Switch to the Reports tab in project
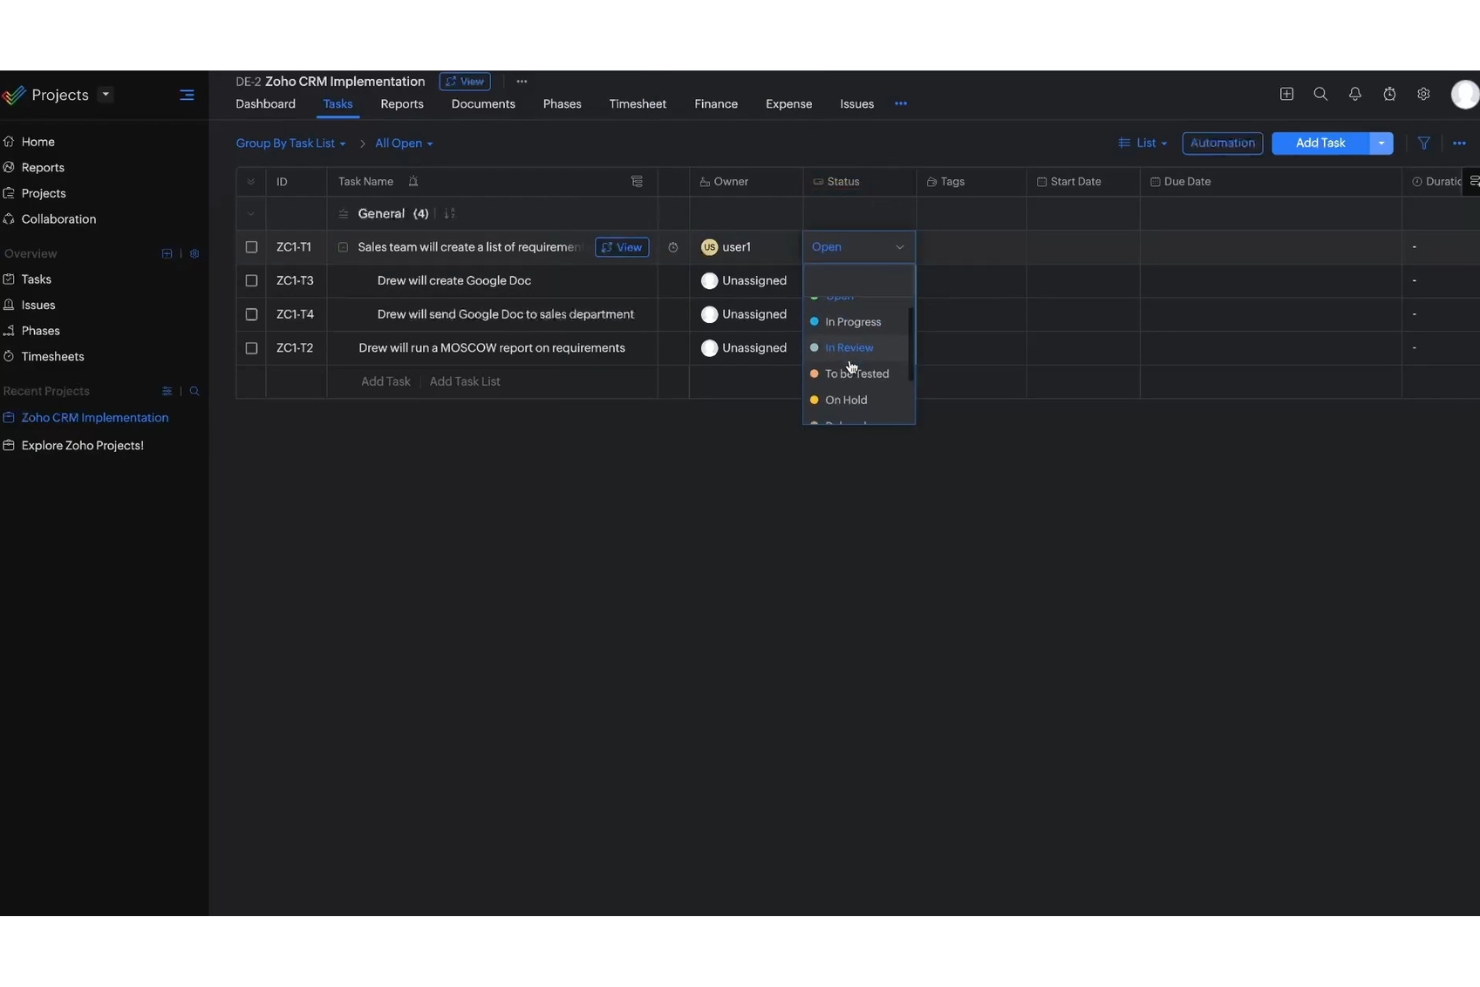 click(x=402, y=104)
